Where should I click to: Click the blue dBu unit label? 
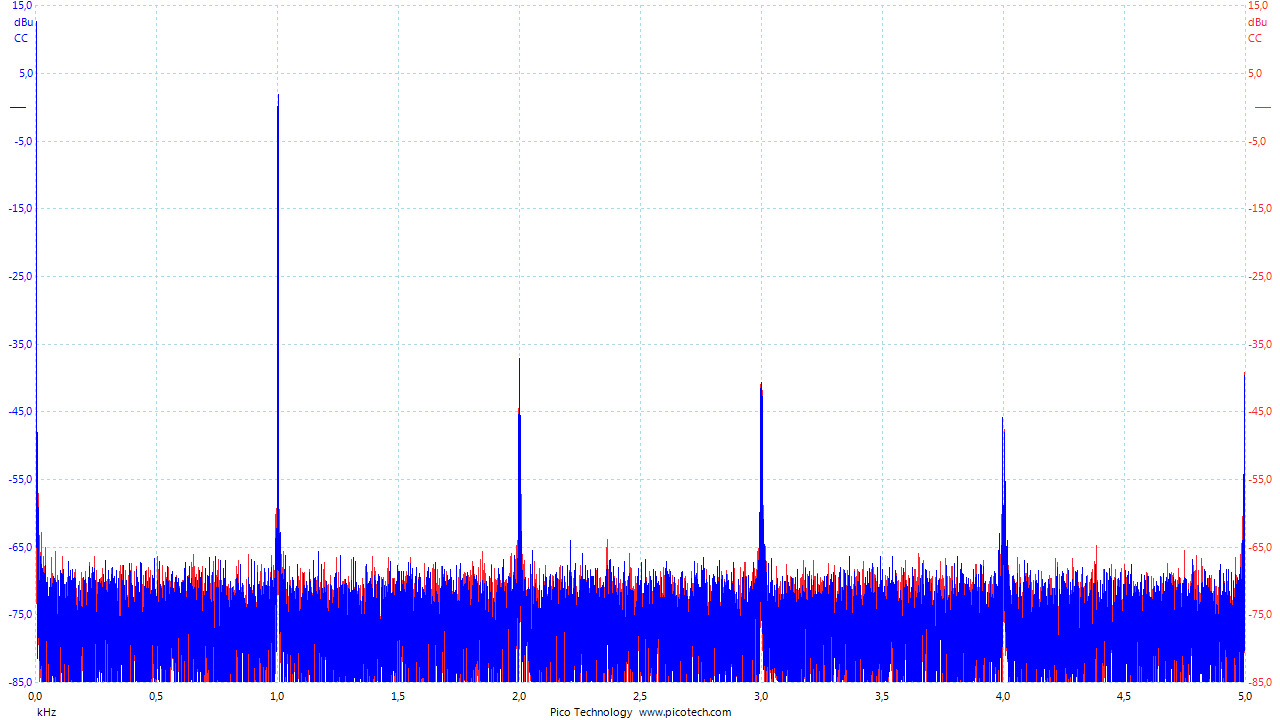(x=22, y=22)
